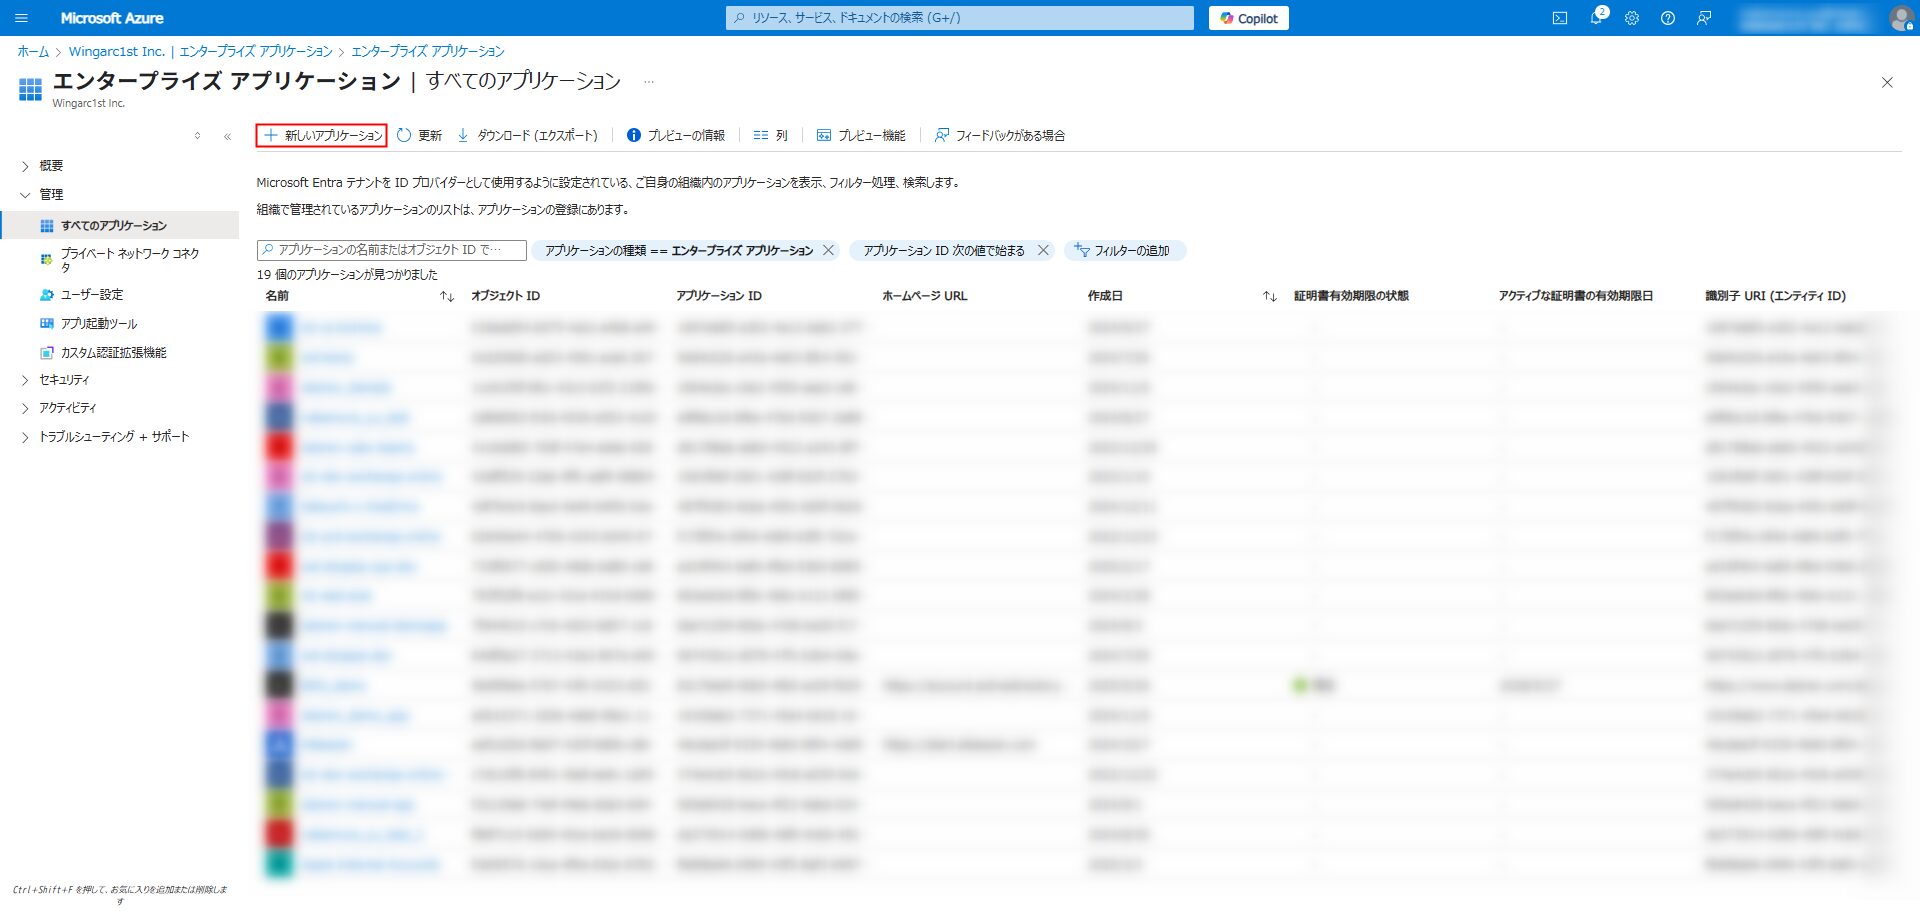This screenshot has width=1920, height=911.
Task: Click the アプリケーション ID column header
Action: (x=718, y=296)
